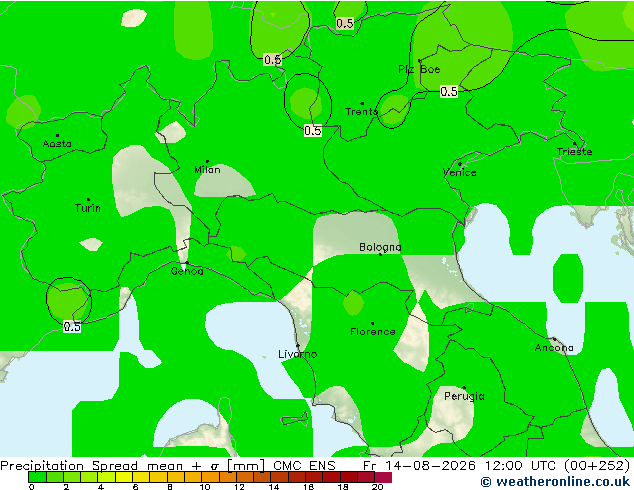The image size is (634, 490).
Task: Select the legend value '14'
Action: 274,487
